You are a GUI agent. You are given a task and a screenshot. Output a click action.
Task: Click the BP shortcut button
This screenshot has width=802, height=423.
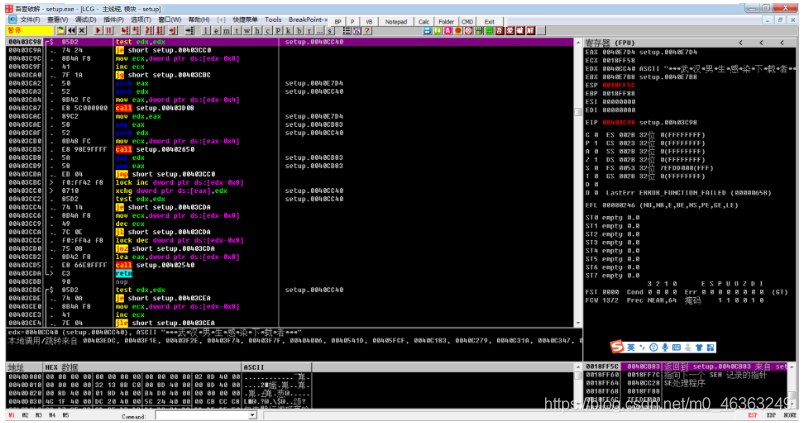pyautogui.click(x=338, y=21)
